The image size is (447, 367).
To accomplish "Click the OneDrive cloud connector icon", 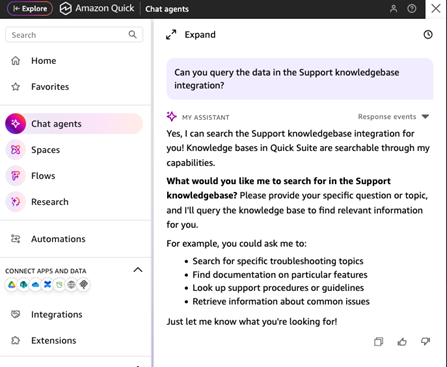I will tap(36, 285).
